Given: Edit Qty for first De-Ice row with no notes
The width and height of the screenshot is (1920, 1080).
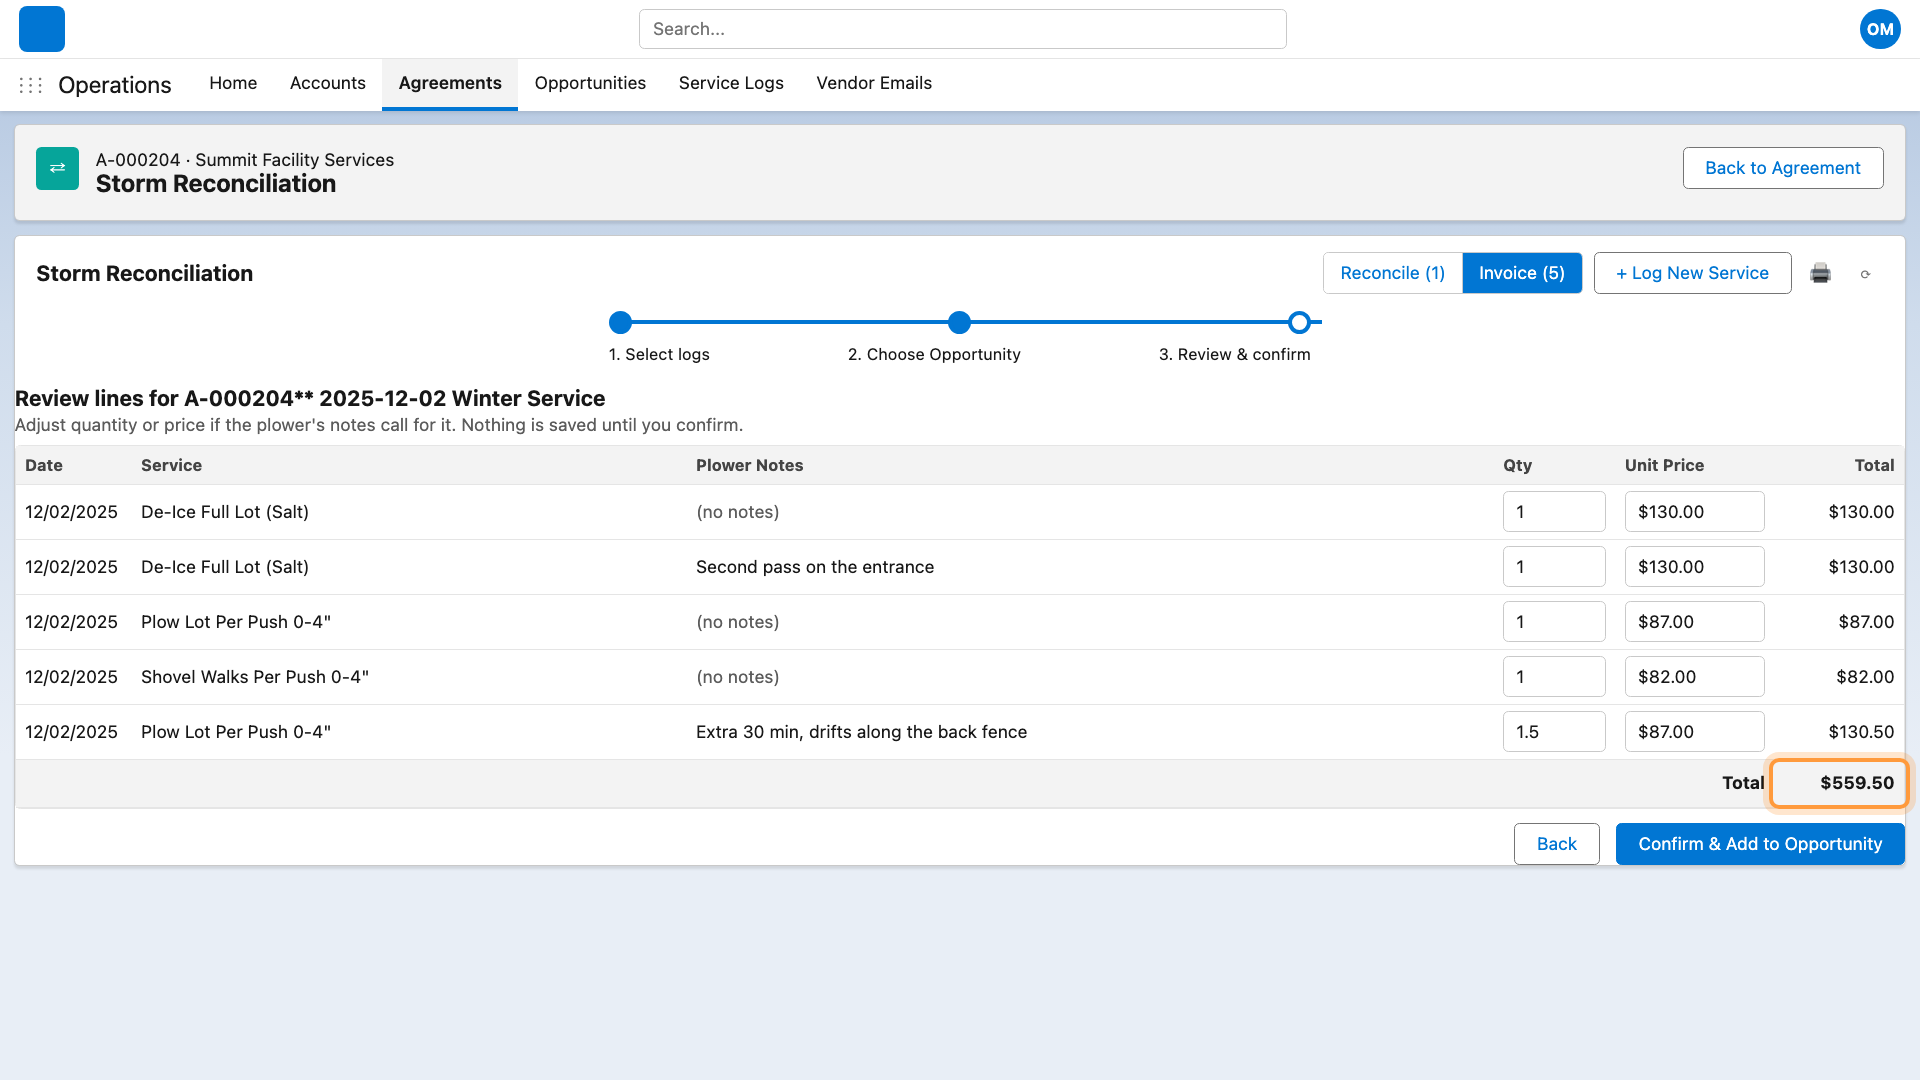Looking at the screenshot, I should 1554,512.
